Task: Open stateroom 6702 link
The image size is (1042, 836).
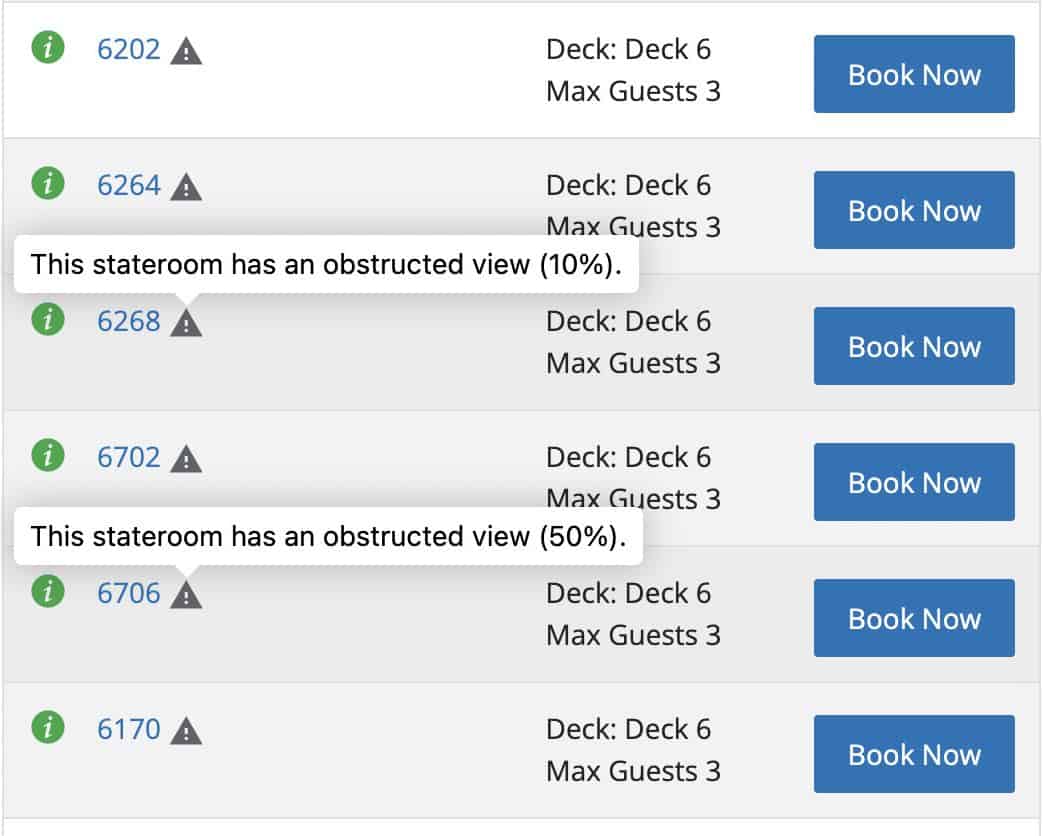Action: click(128, 457)
